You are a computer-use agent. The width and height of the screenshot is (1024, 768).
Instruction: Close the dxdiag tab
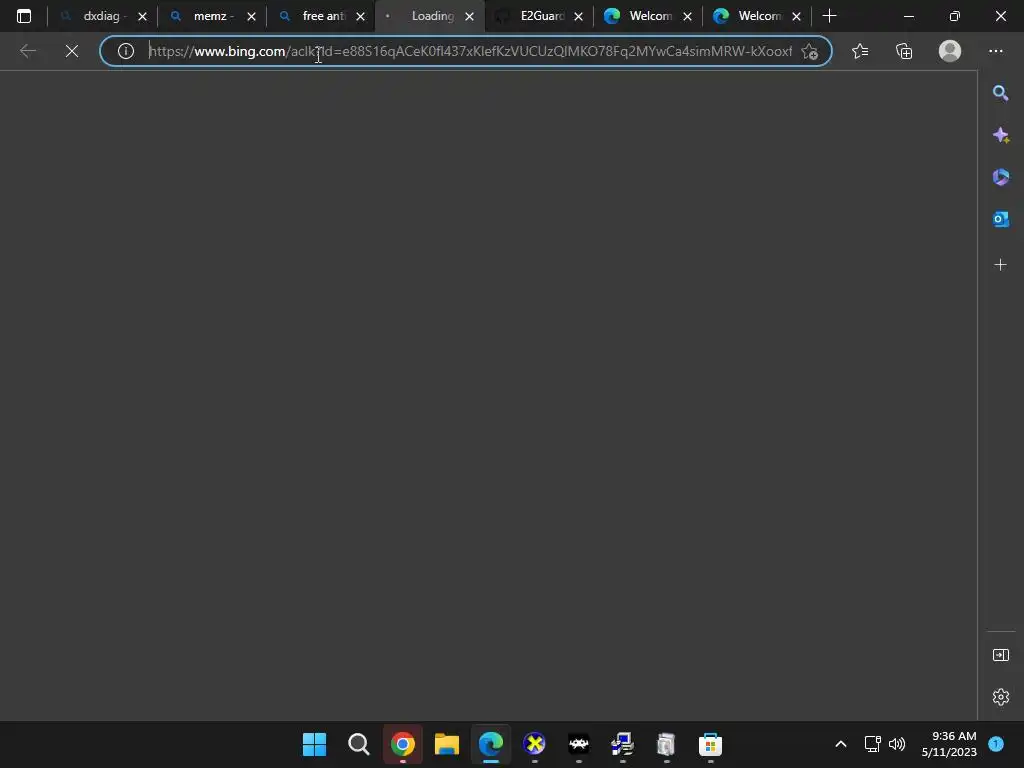142,16
